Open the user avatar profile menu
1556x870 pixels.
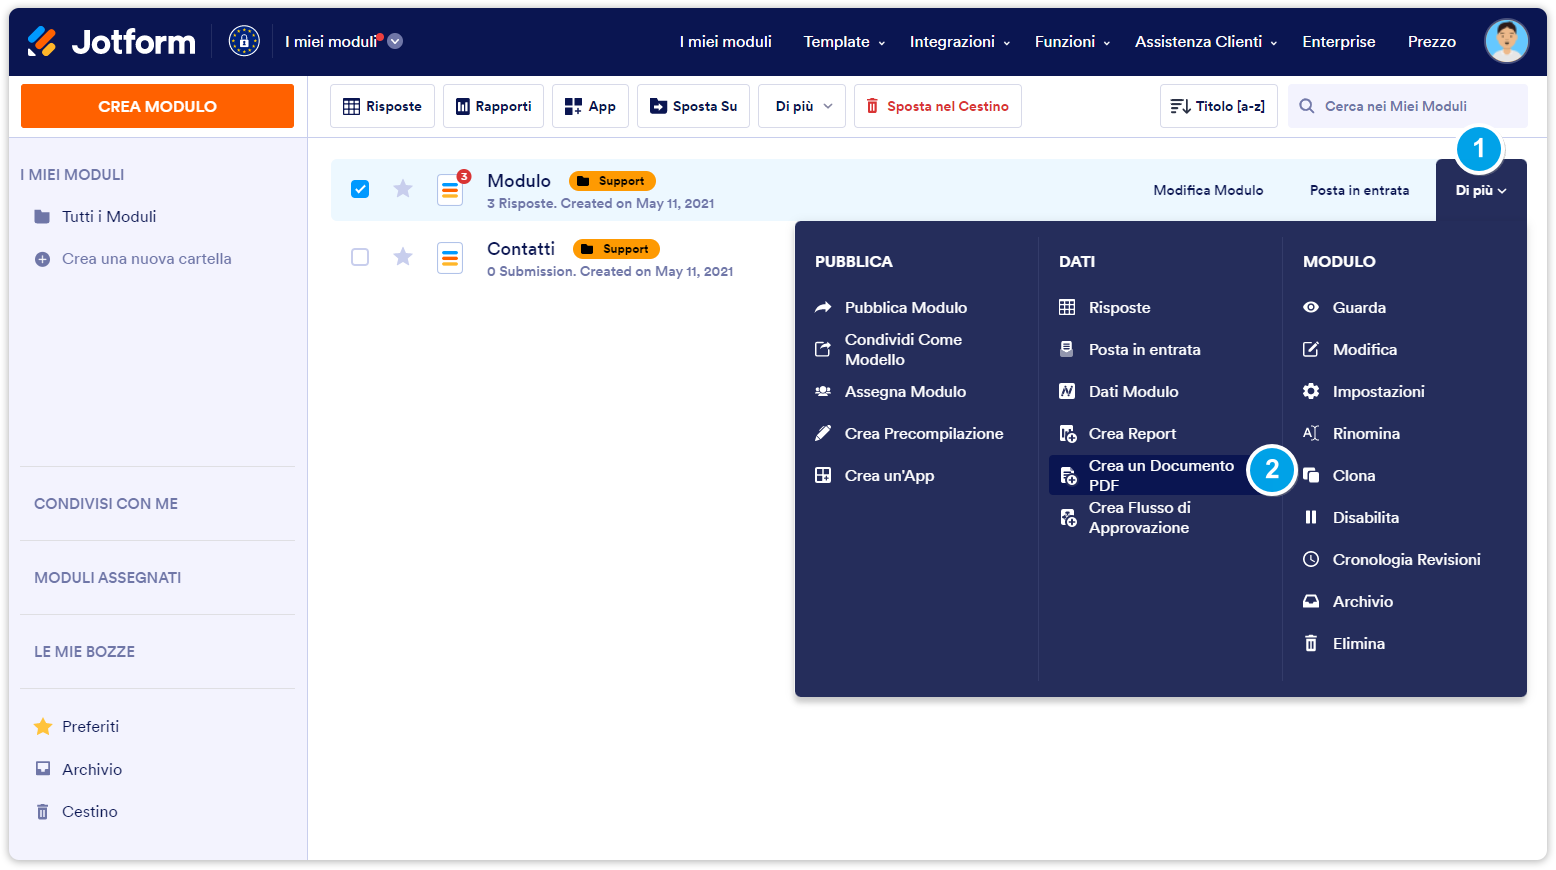point(1506,42)
